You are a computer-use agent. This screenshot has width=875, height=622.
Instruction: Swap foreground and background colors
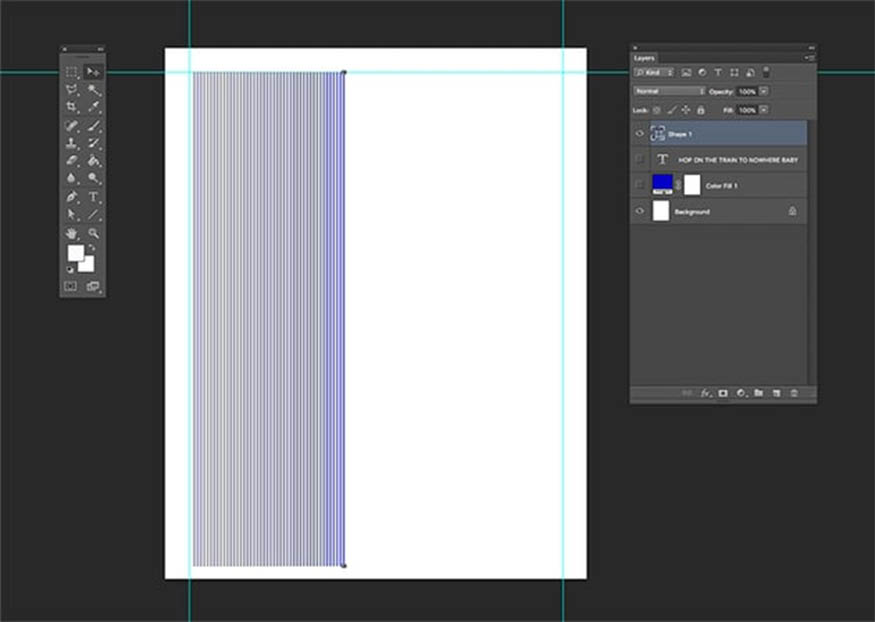pyautogui.click(x=92, y=248)
